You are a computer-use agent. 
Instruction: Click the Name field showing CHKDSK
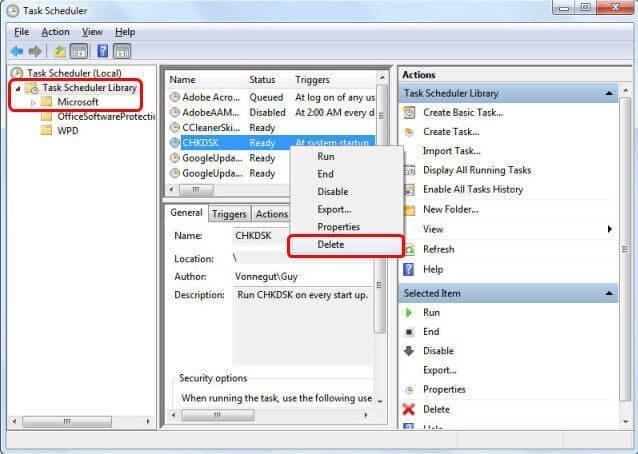point(260,236)
